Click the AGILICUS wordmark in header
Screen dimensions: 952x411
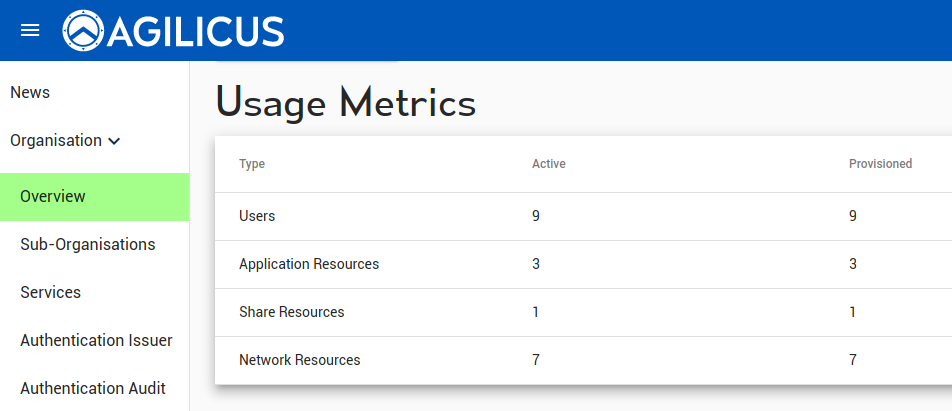point(196,31)
